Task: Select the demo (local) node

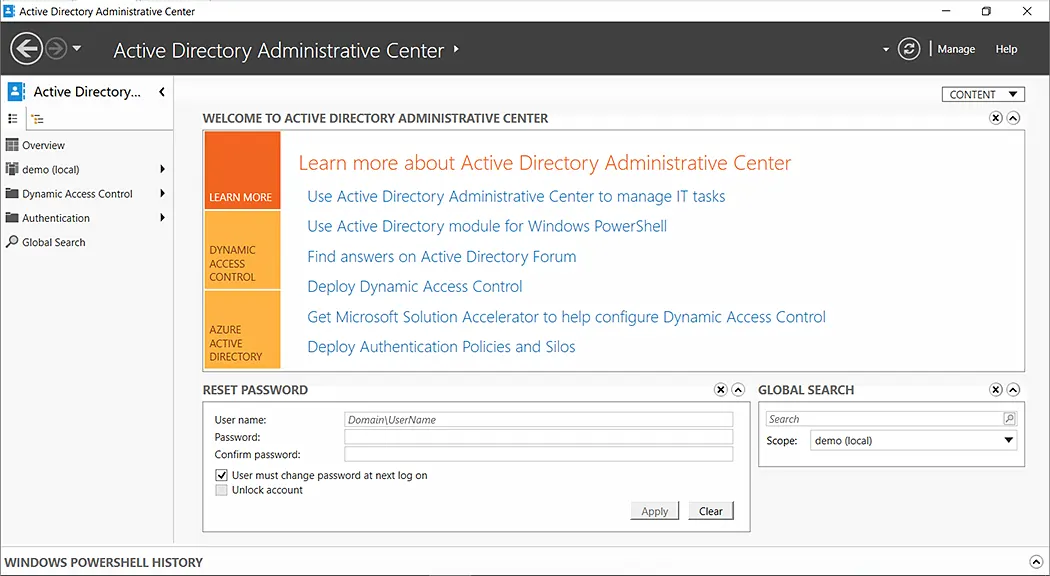Action: coord(51,169)
